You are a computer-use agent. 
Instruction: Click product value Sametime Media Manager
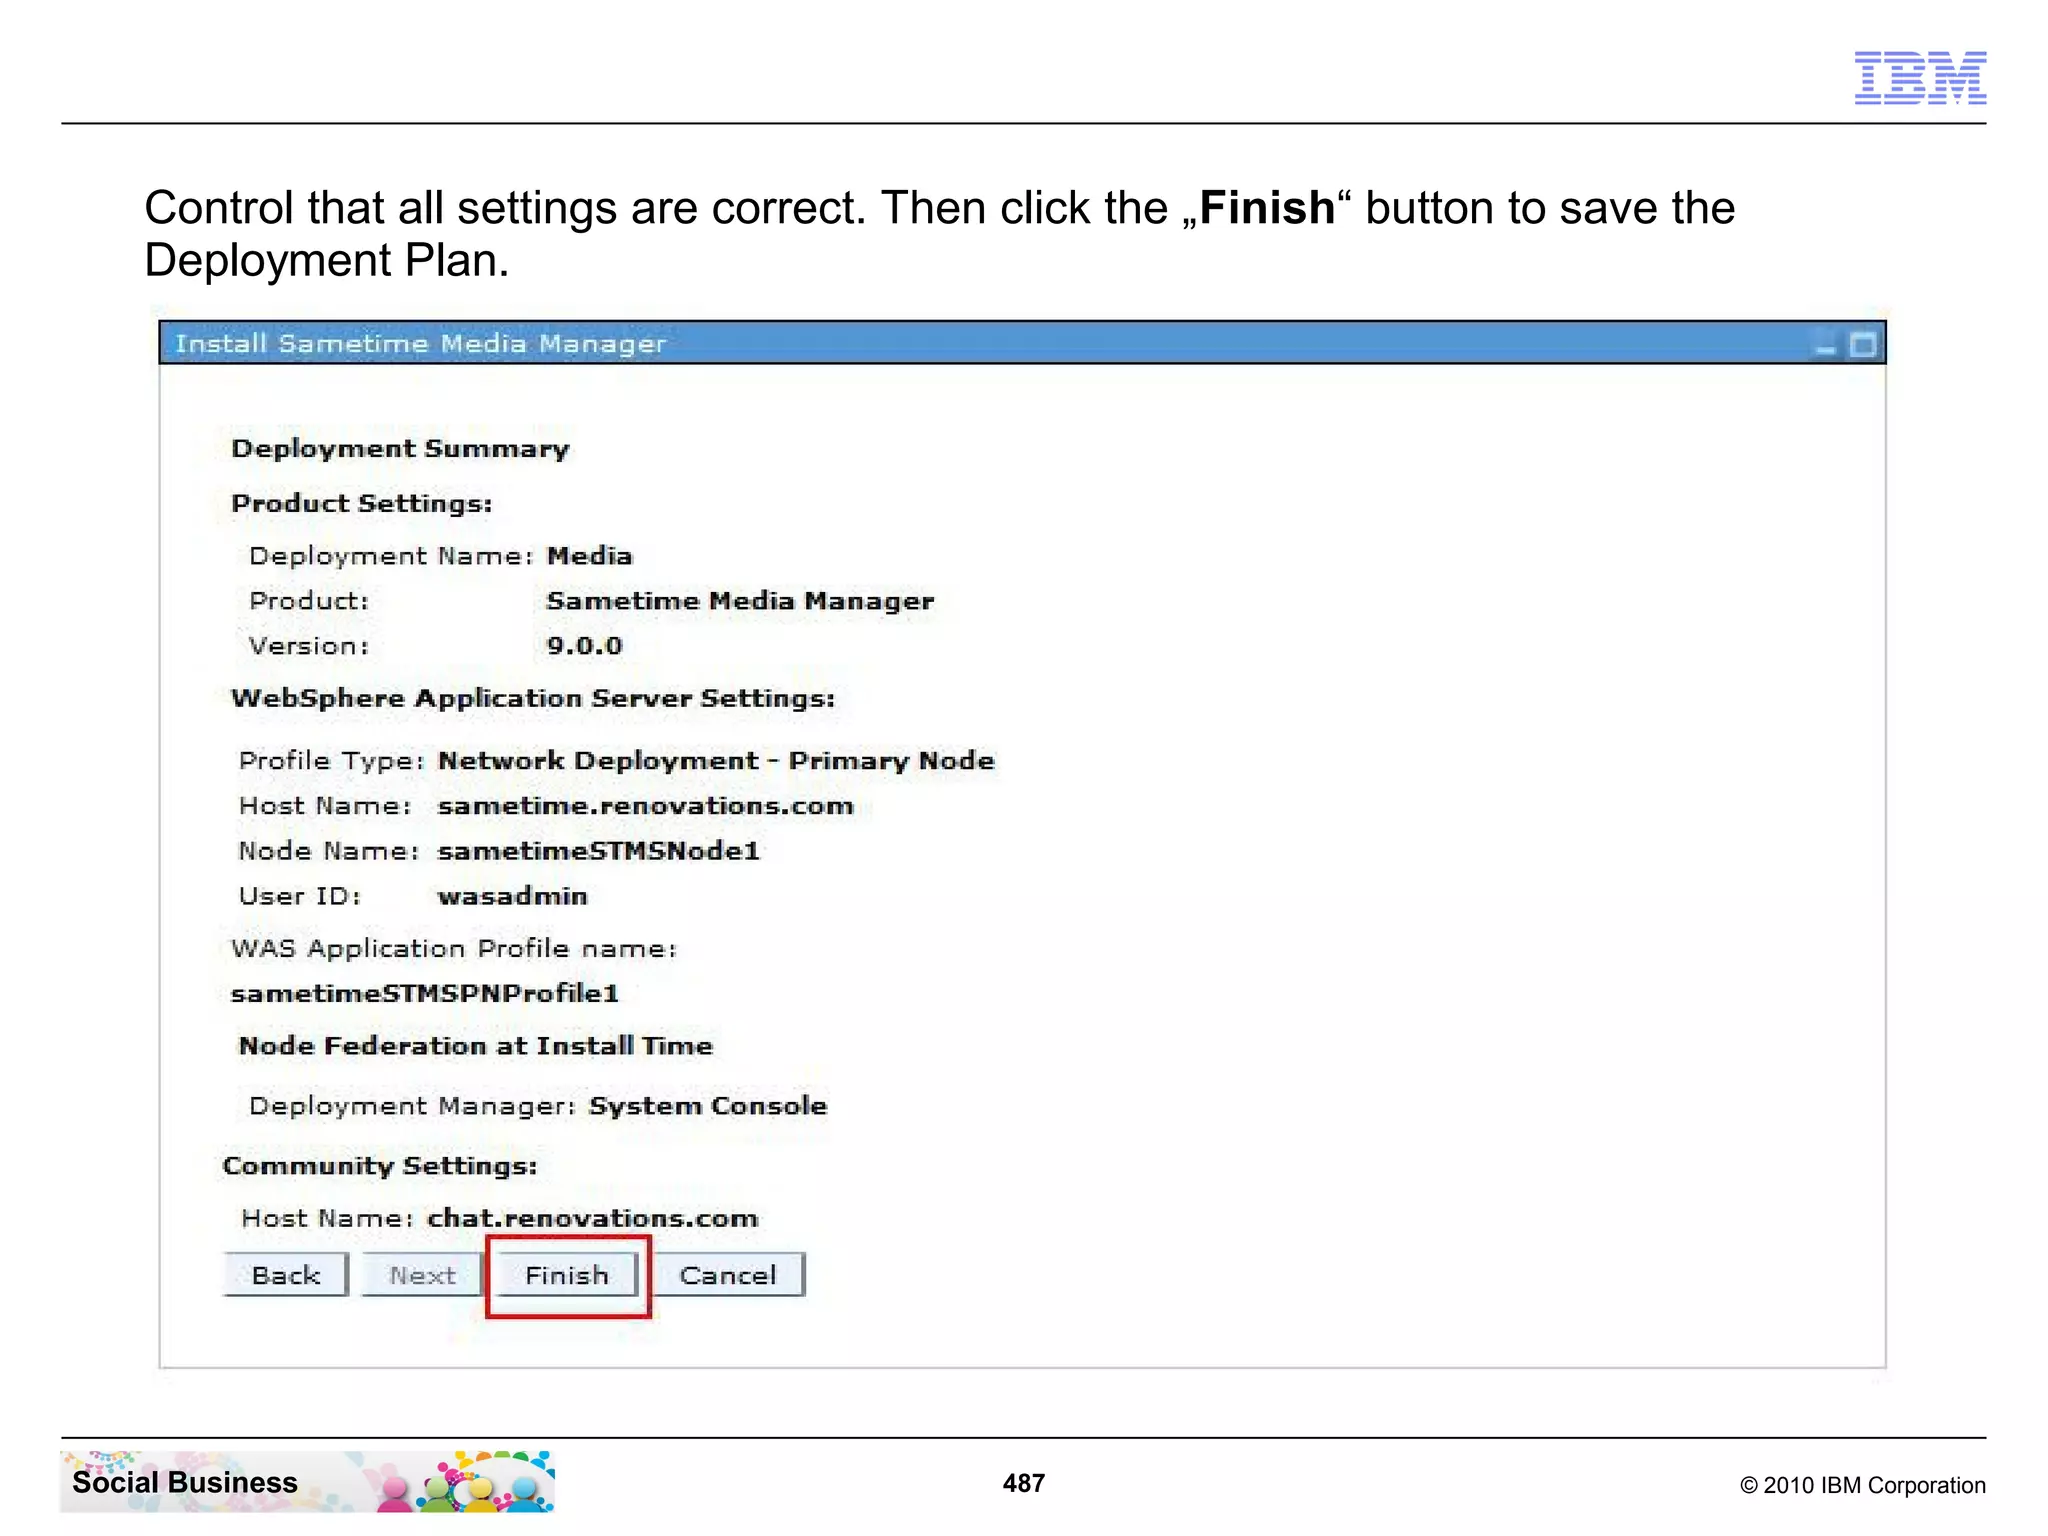pos(740,601)
